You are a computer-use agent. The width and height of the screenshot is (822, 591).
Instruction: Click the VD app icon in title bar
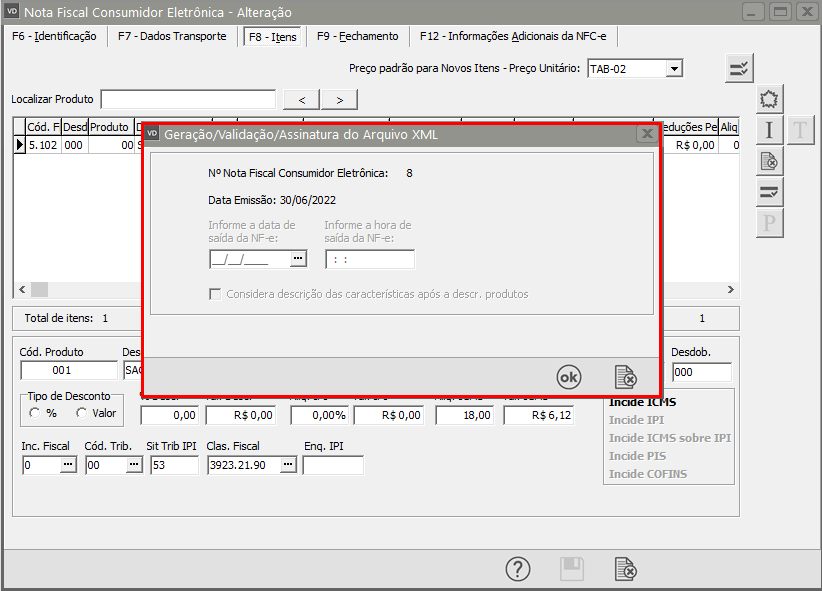tap(12, 11)
